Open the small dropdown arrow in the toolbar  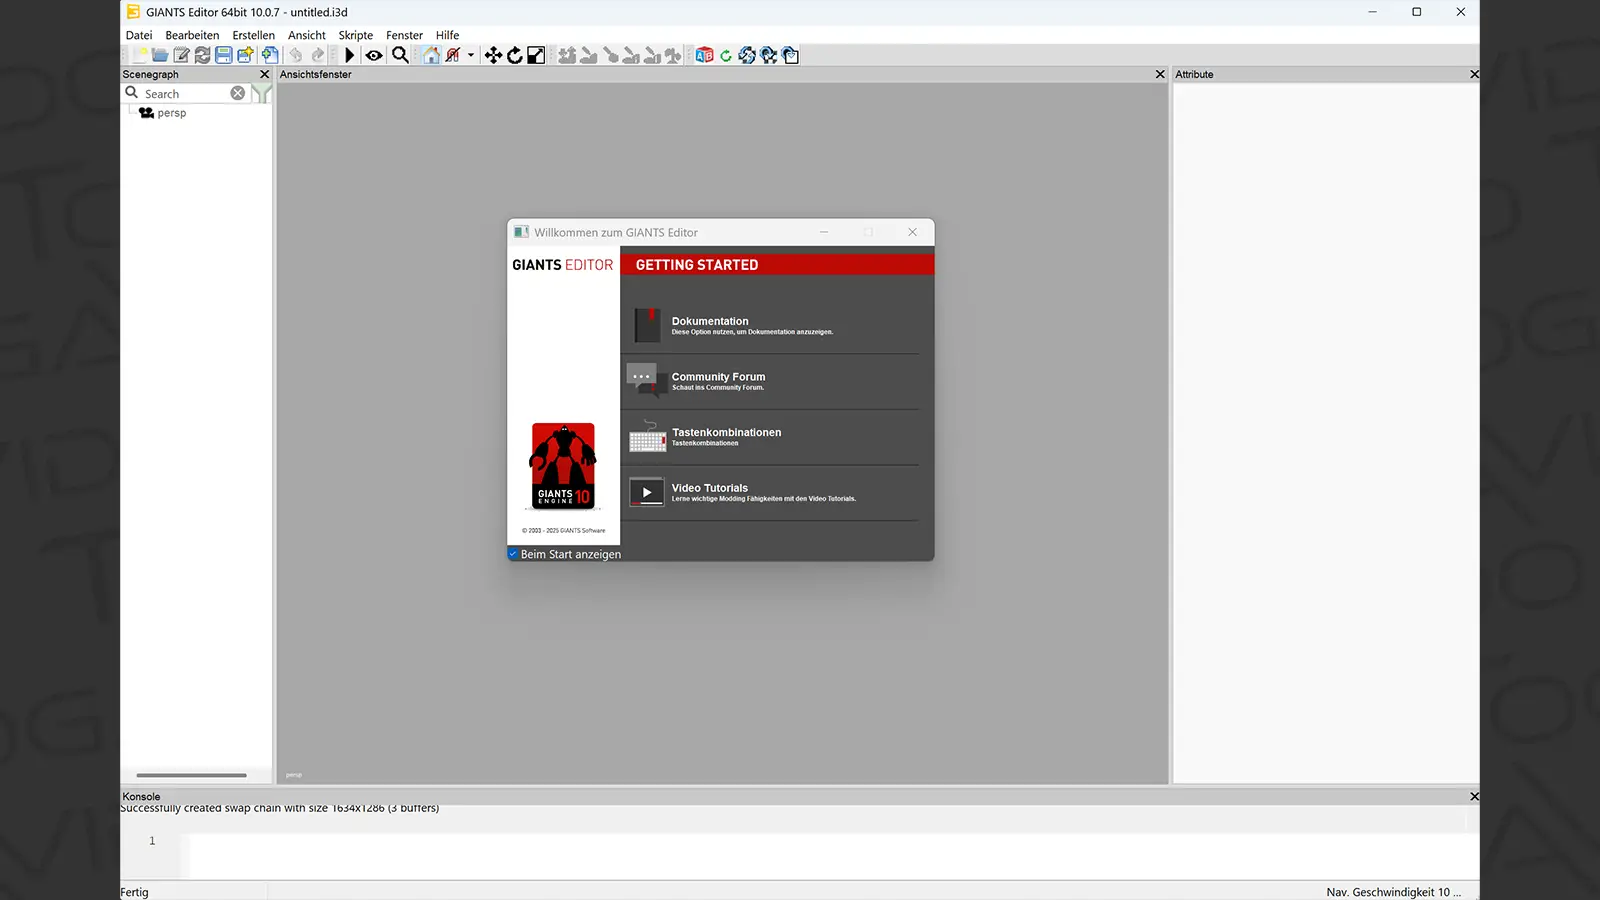point(471,56)
